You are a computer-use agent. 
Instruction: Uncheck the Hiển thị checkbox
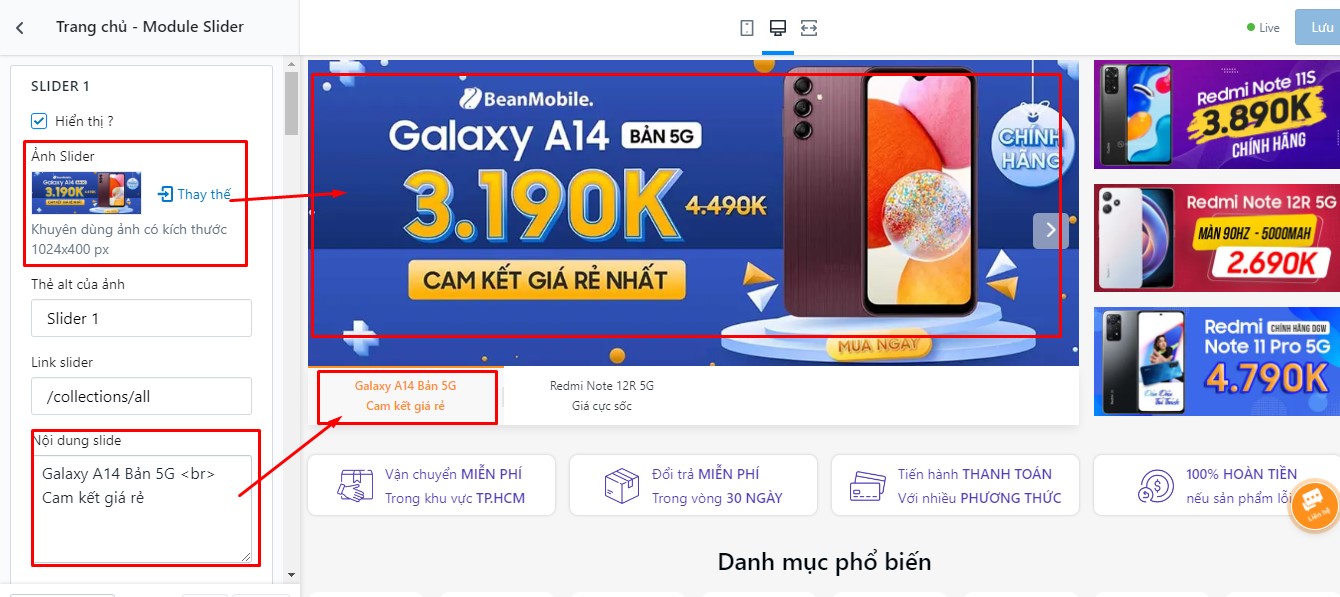(x=39, y=121)
